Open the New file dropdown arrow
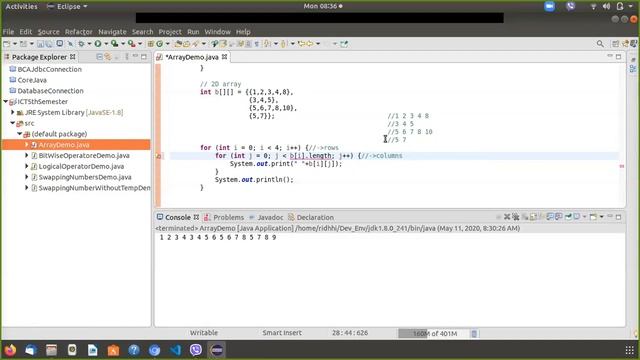 [x=15, y=44]
